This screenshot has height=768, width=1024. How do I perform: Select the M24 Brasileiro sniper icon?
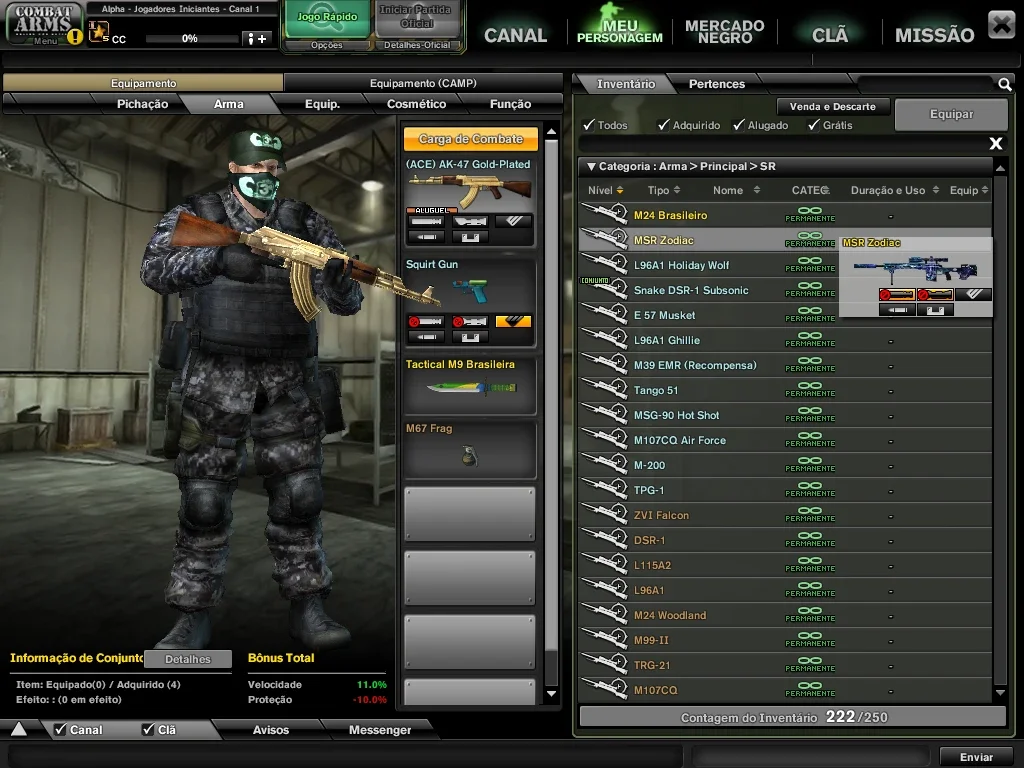(x=604, y=214)
